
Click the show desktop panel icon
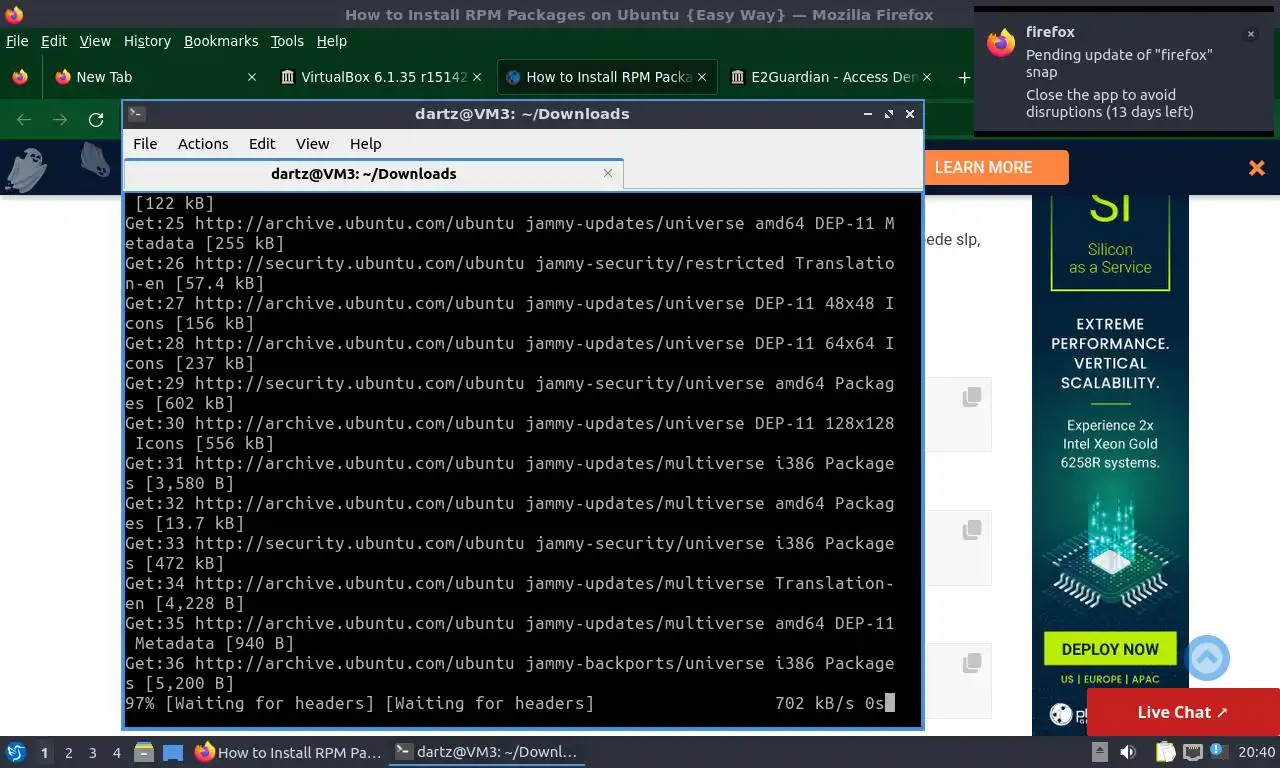click(173, 752)
